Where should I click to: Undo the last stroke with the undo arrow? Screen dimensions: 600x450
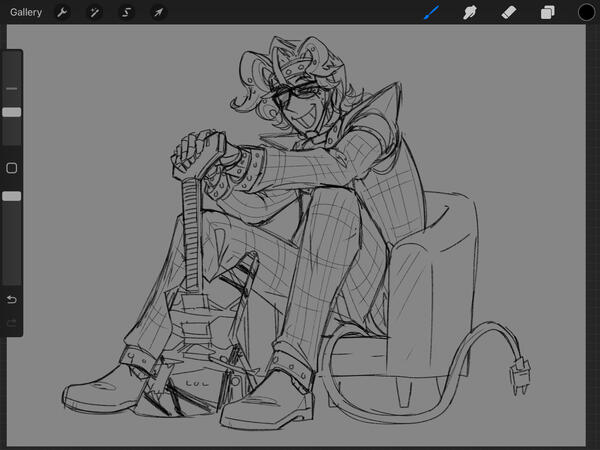point(12,299)
